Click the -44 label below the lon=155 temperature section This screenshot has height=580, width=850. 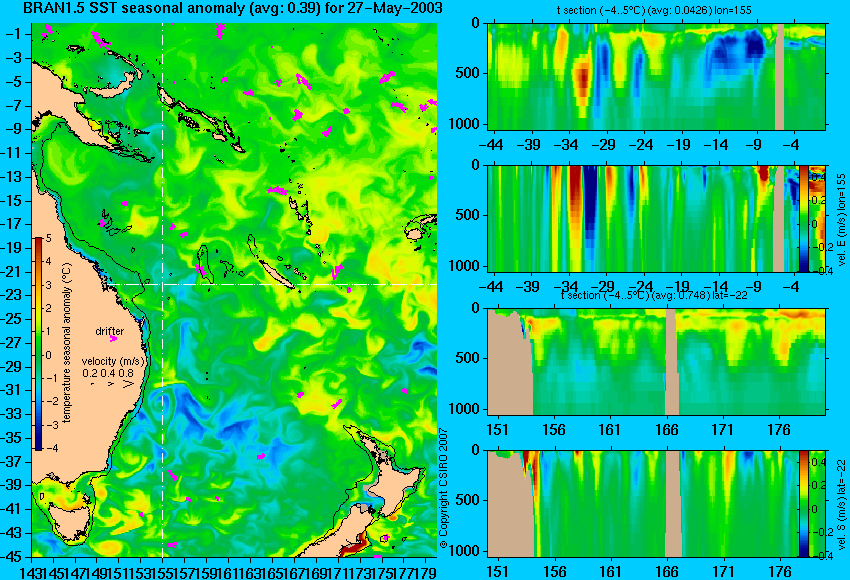492,145
